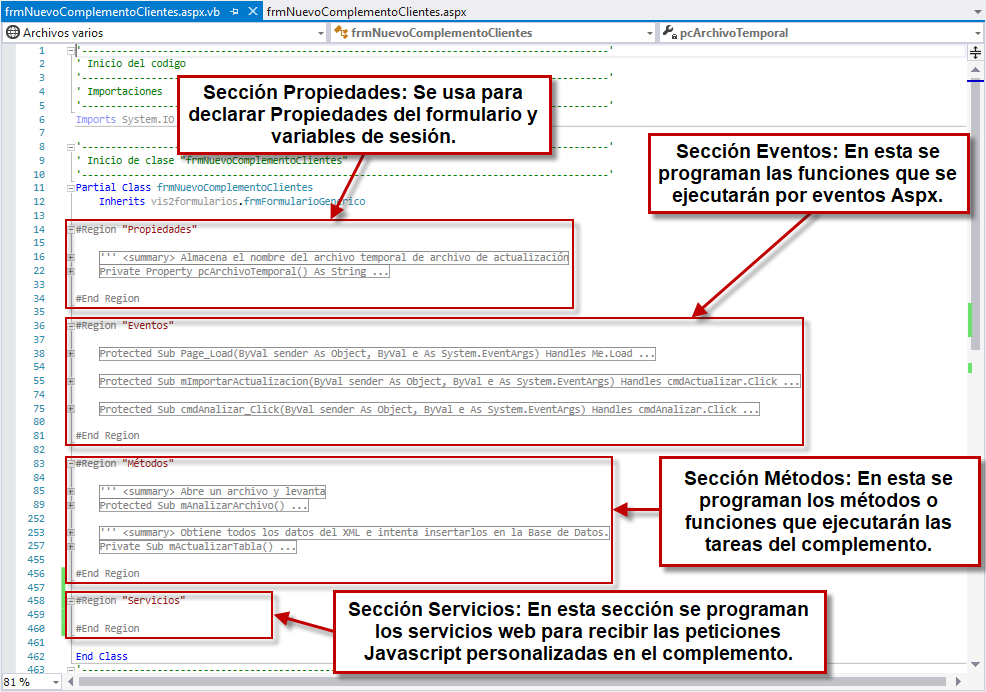Click the collapsed cmdAnalizar_Click code line
The height and width of the screenshot is (692, 986).
point(429,409)
